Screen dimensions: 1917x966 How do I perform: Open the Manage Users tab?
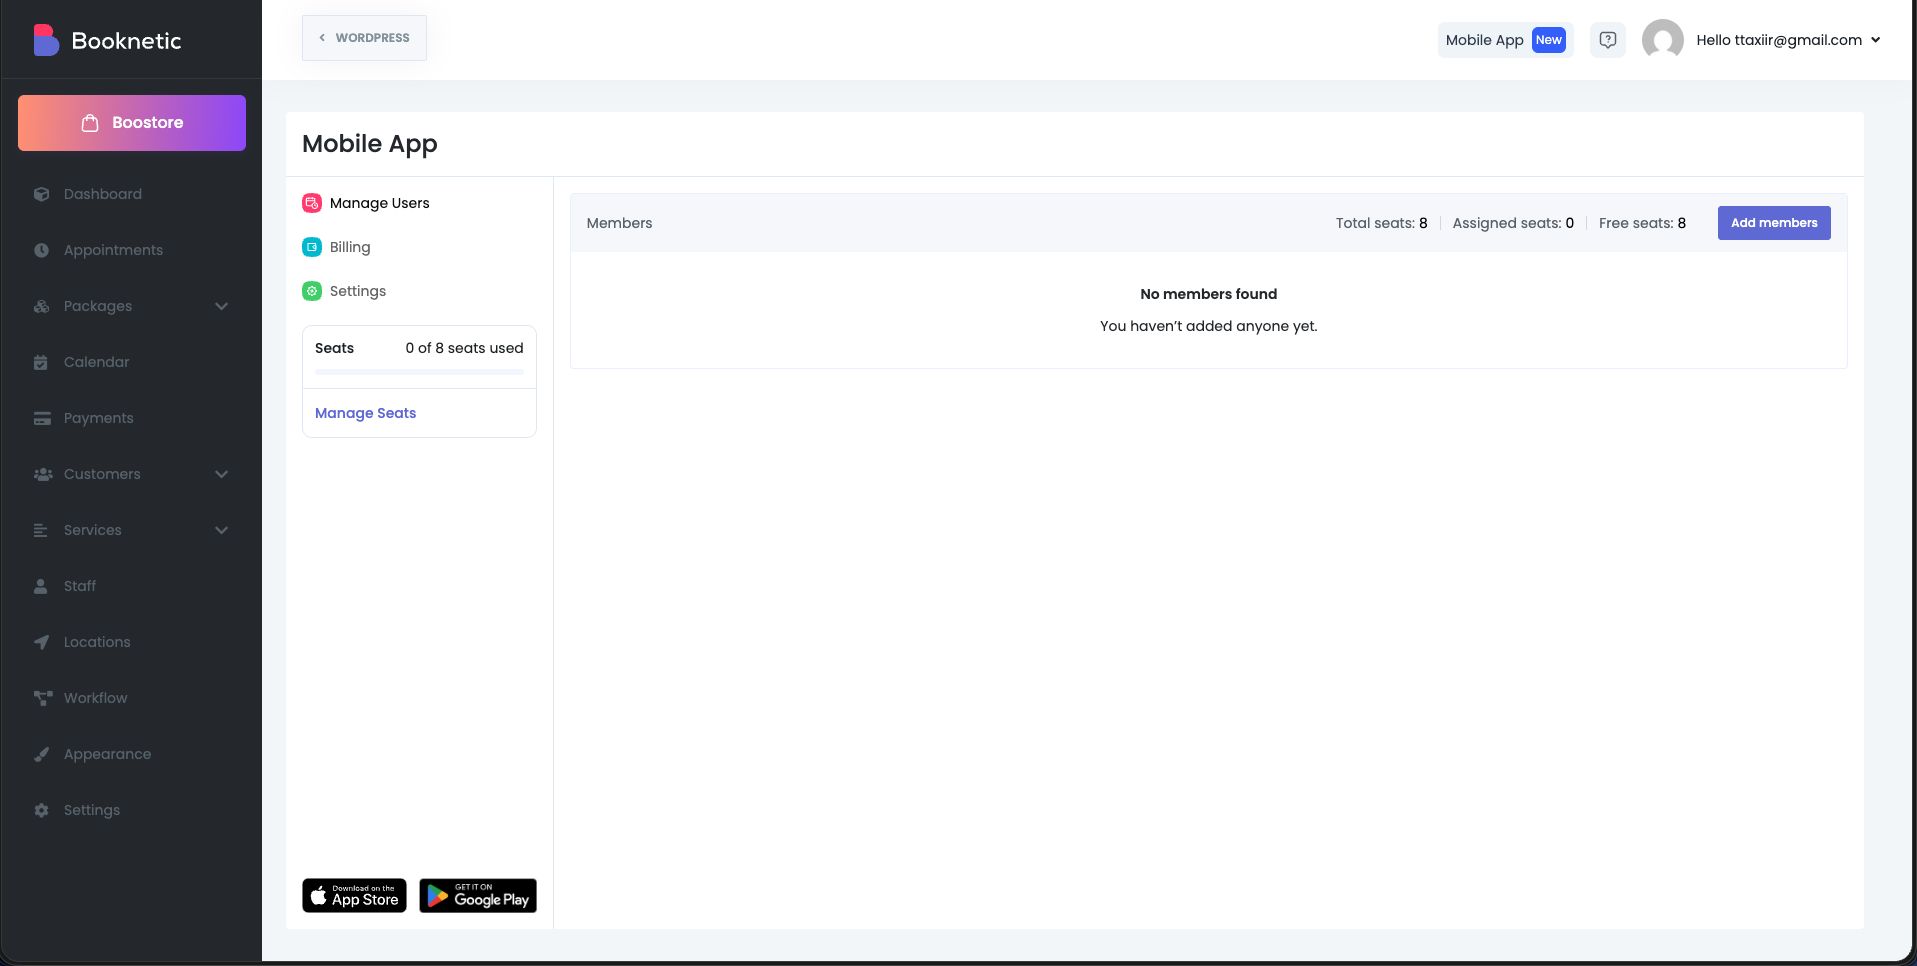coord(378,203)
